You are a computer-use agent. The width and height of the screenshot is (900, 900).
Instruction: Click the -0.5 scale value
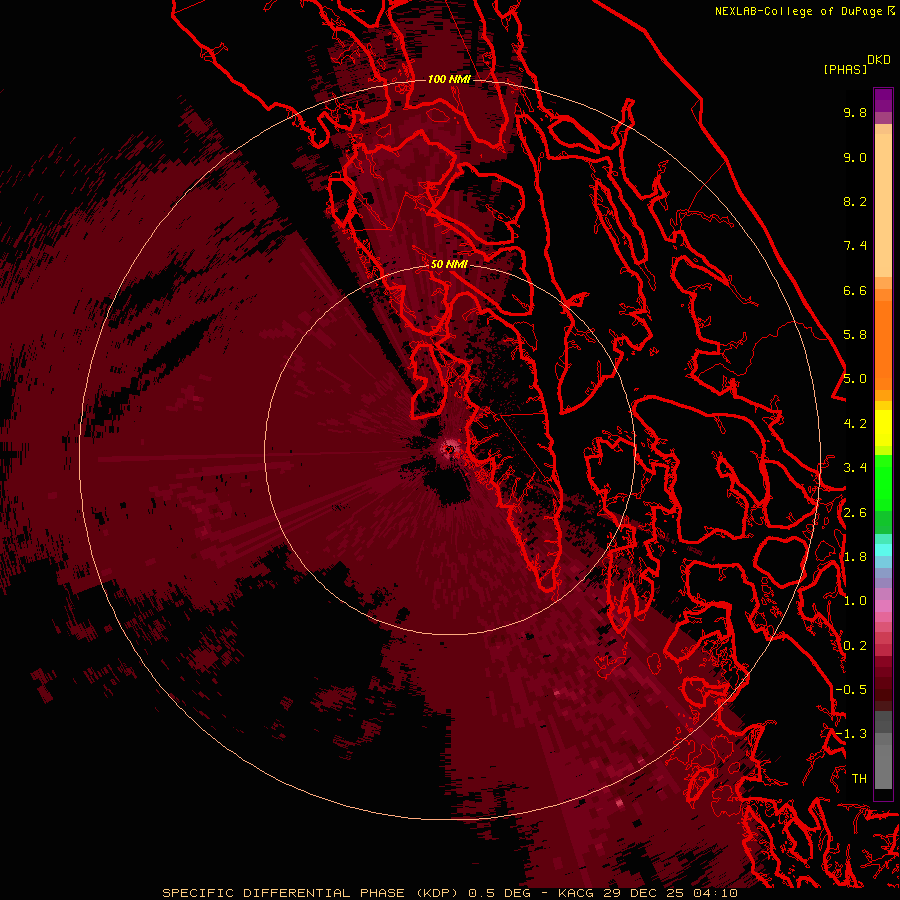(x=851, y=690)
